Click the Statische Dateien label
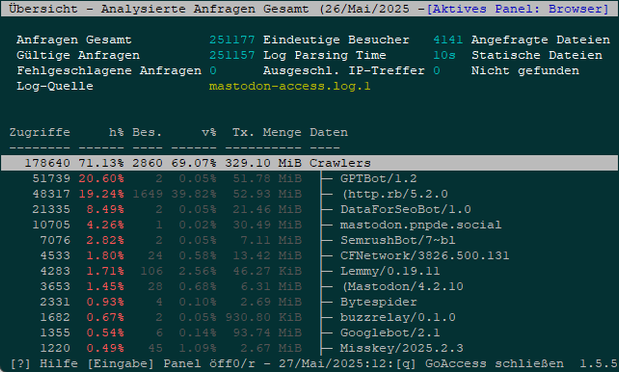This screenshot has width=619, height=372. click(x=537, y=55)
